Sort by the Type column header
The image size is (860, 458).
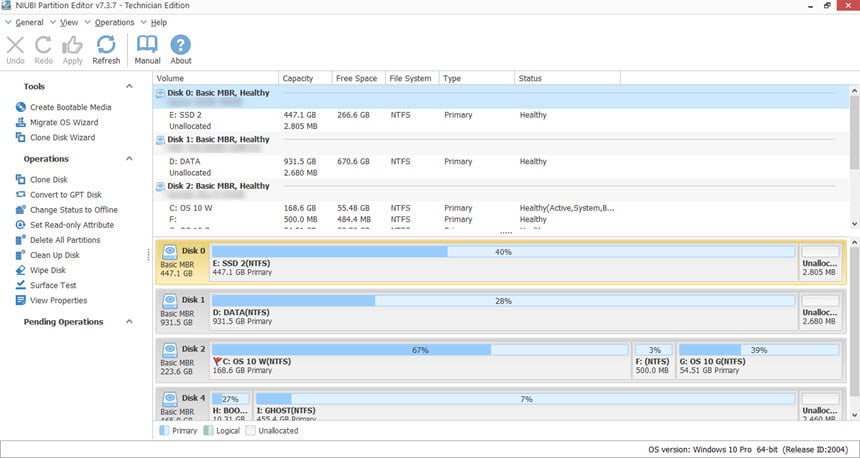[477, 78]
